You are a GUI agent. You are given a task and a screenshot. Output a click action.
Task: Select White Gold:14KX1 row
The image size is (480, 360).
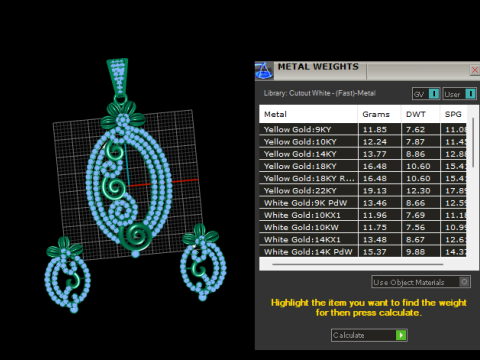click(363, 239)
